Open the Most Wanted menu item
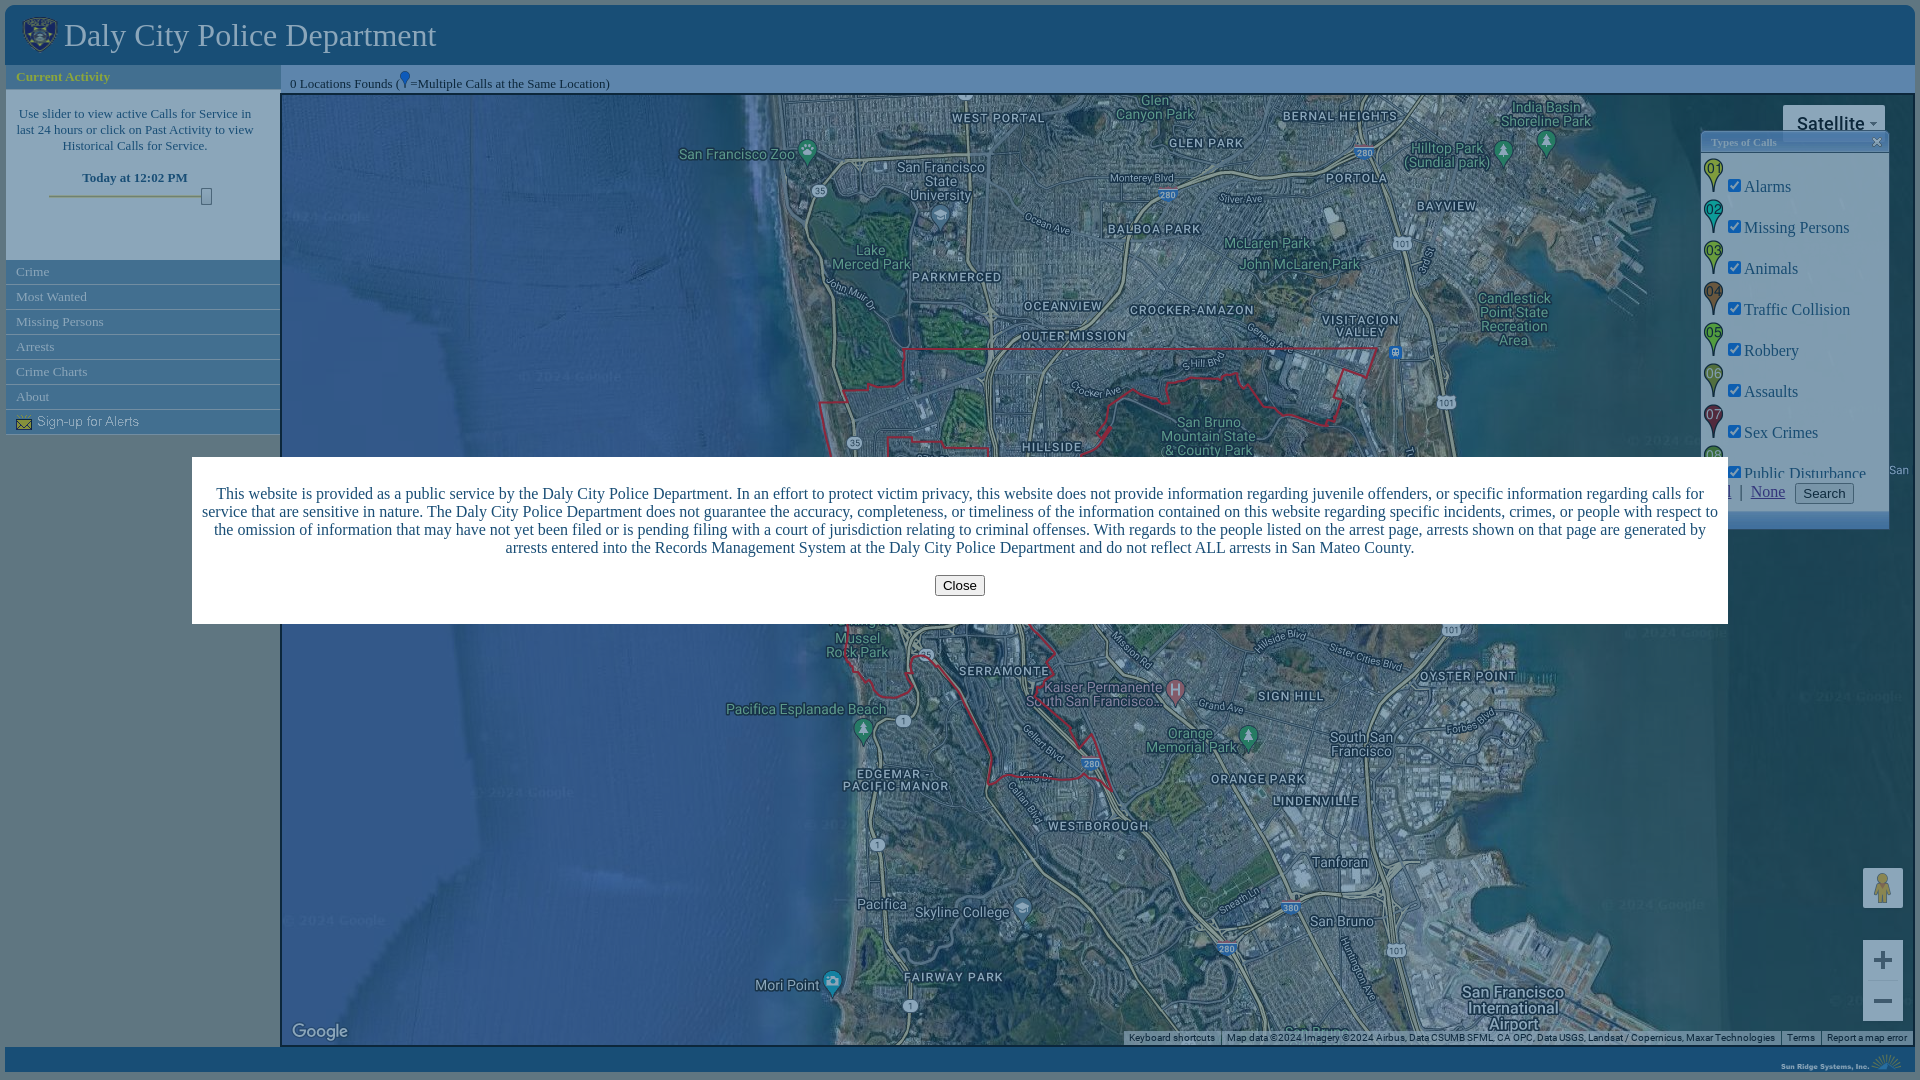 tap(143, 297)
